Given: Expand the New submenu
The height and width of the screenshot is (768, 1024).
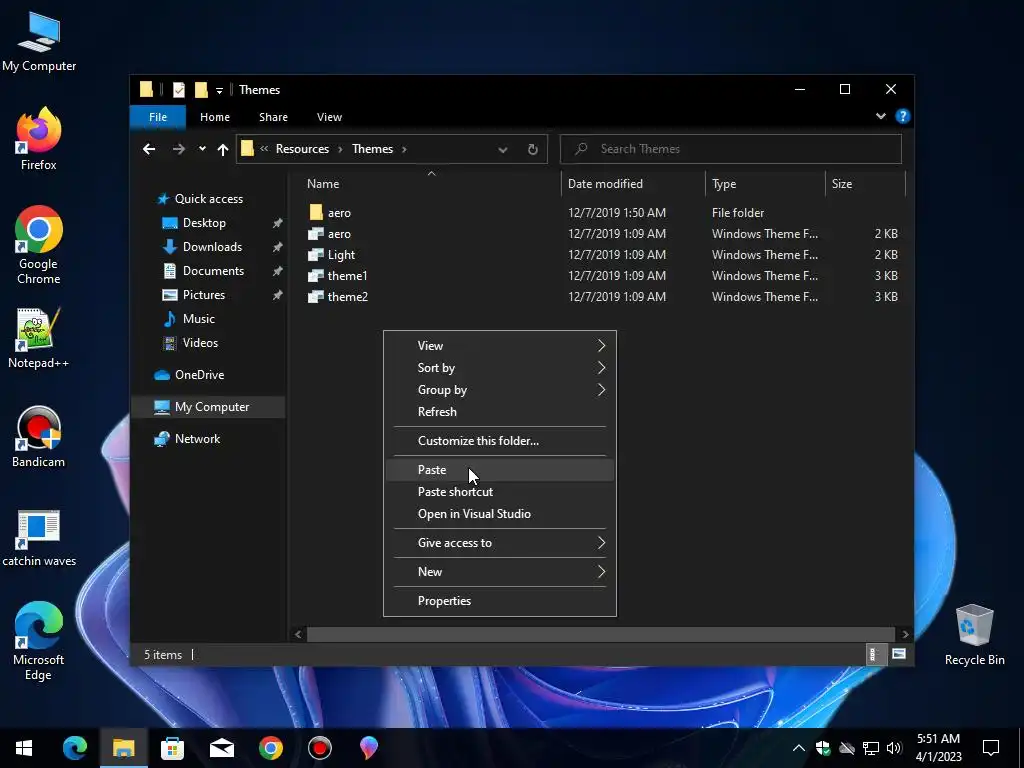Looking at the screenshot, I should coord(500,571).
